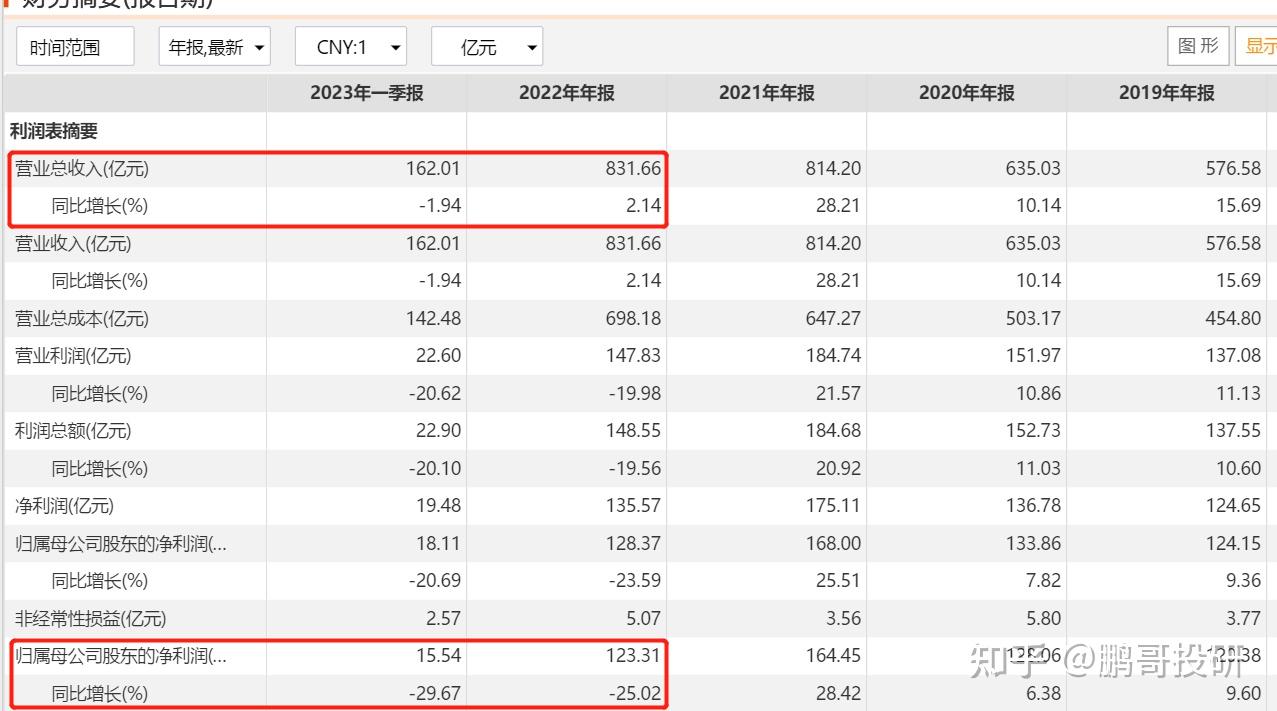The image size is (1277, 711).
Task: Click the 图形 button
Action: click(x=1199, y=46)
